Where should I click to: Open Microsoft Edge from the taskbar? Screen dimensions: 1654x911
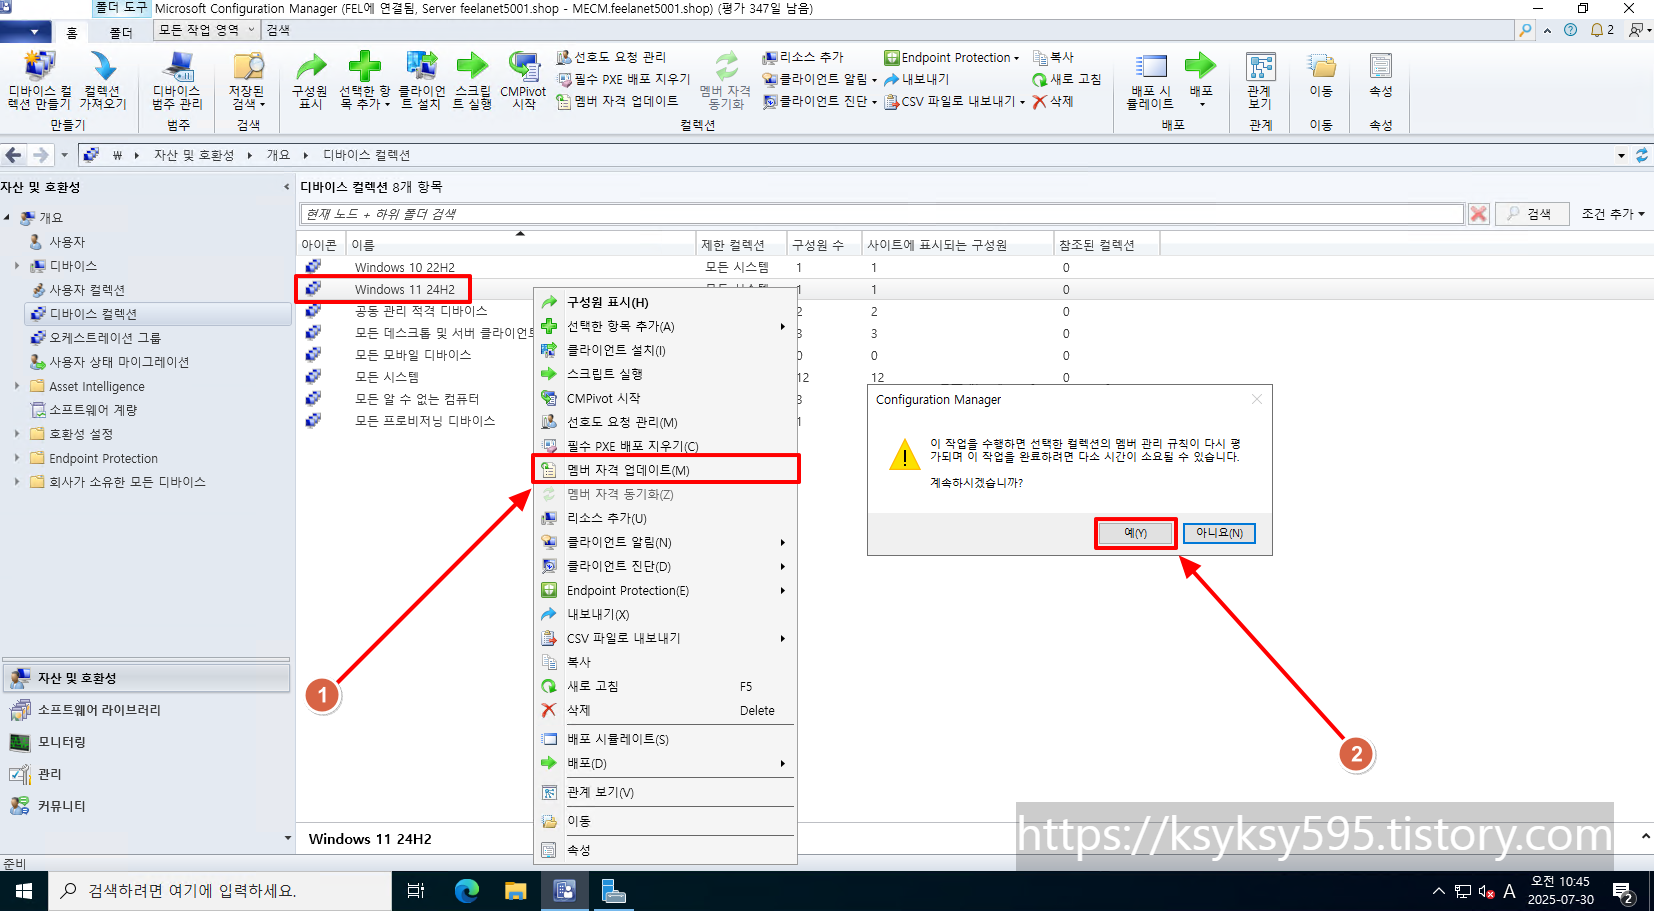tap(467, 890)
